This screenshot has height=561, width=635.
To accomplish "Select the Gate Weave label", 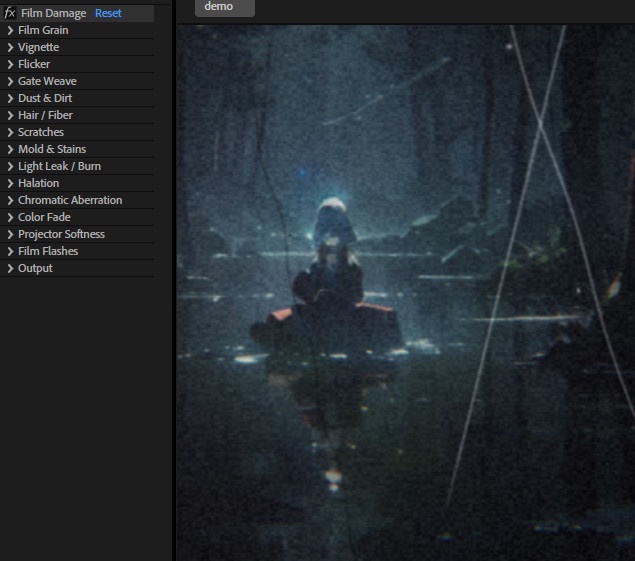I will click(47, 81).
